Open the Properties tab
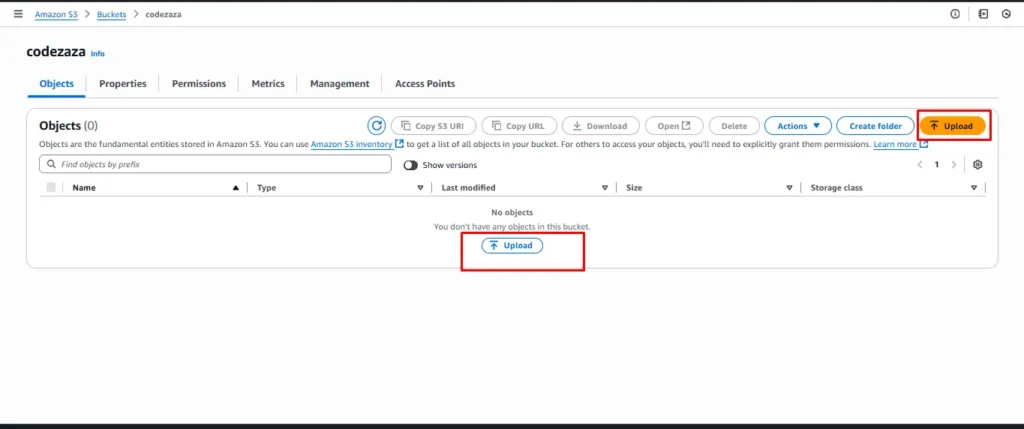Image resolution: width=1024 pixels, height=429 pixels. pyautogui.click(x=123, y=84)
